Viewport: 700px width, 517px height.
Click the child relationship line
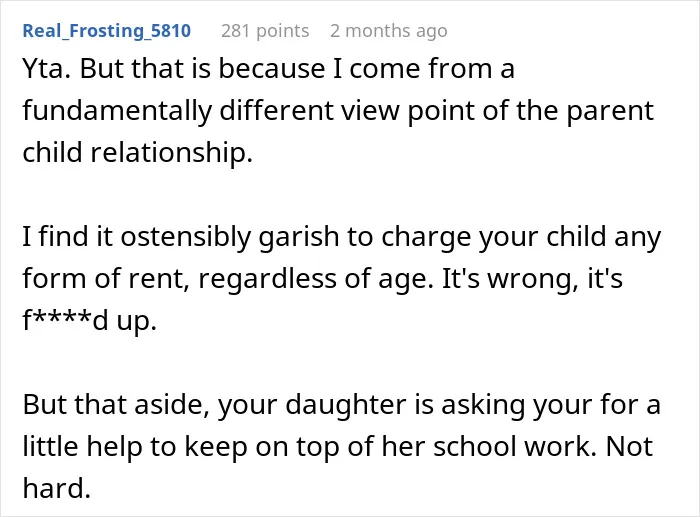pyautogui.click(x=138, y=153)
